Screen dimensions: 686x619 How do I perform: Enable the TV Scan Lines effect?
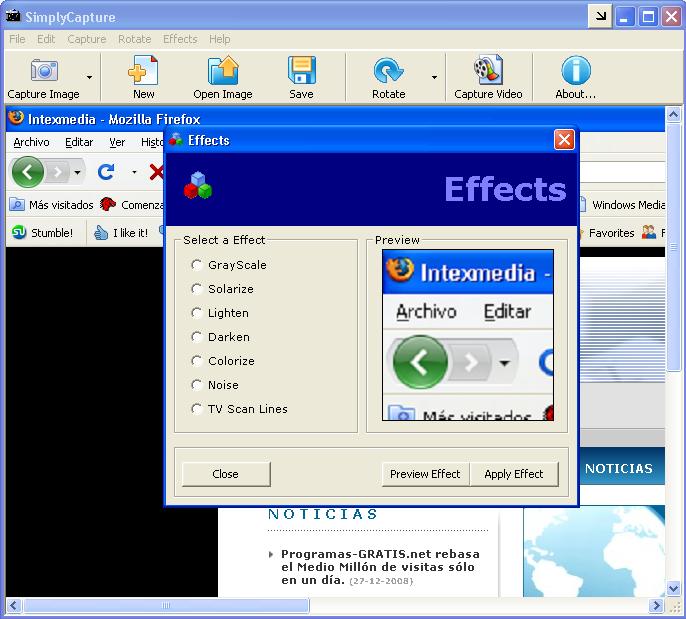[197, 409]
